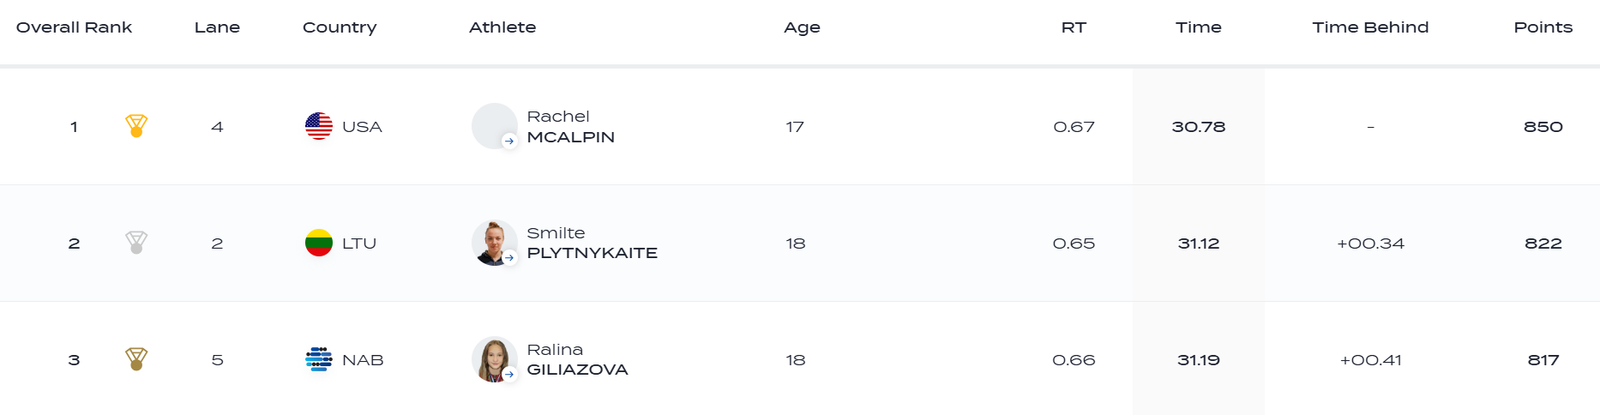Click the Time Behind column header
The width and height of the screenshot is (1600, 415).
[1370, 27]
